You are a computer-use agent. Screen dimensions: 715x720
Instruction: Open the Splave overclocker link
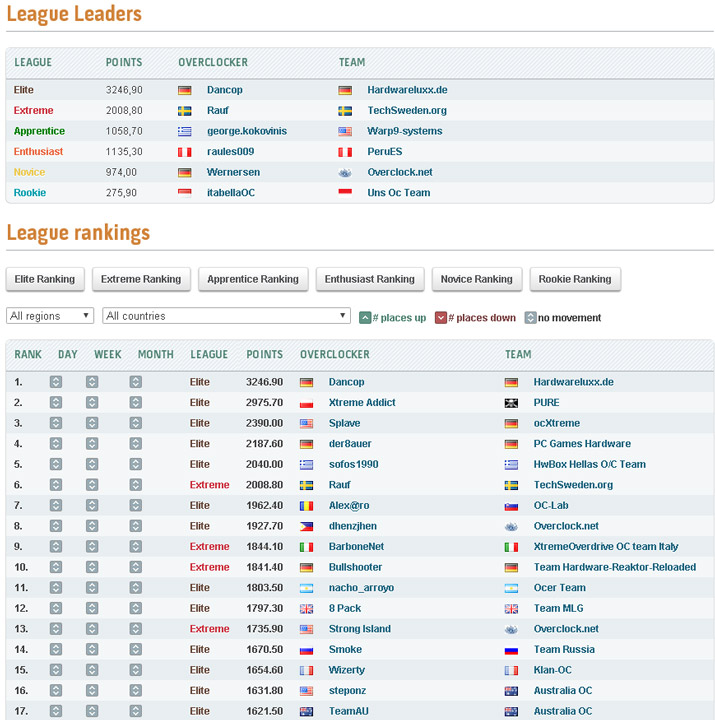[x=344, y=423]
